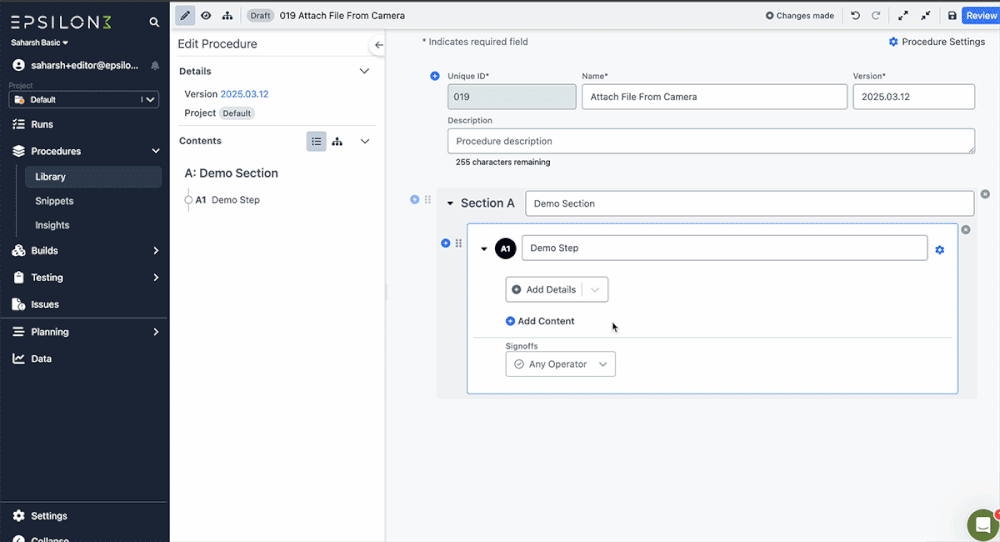Edit the Demo Section name field
This screenshot has height=542, width=1000.
click(x=749, y=203)
